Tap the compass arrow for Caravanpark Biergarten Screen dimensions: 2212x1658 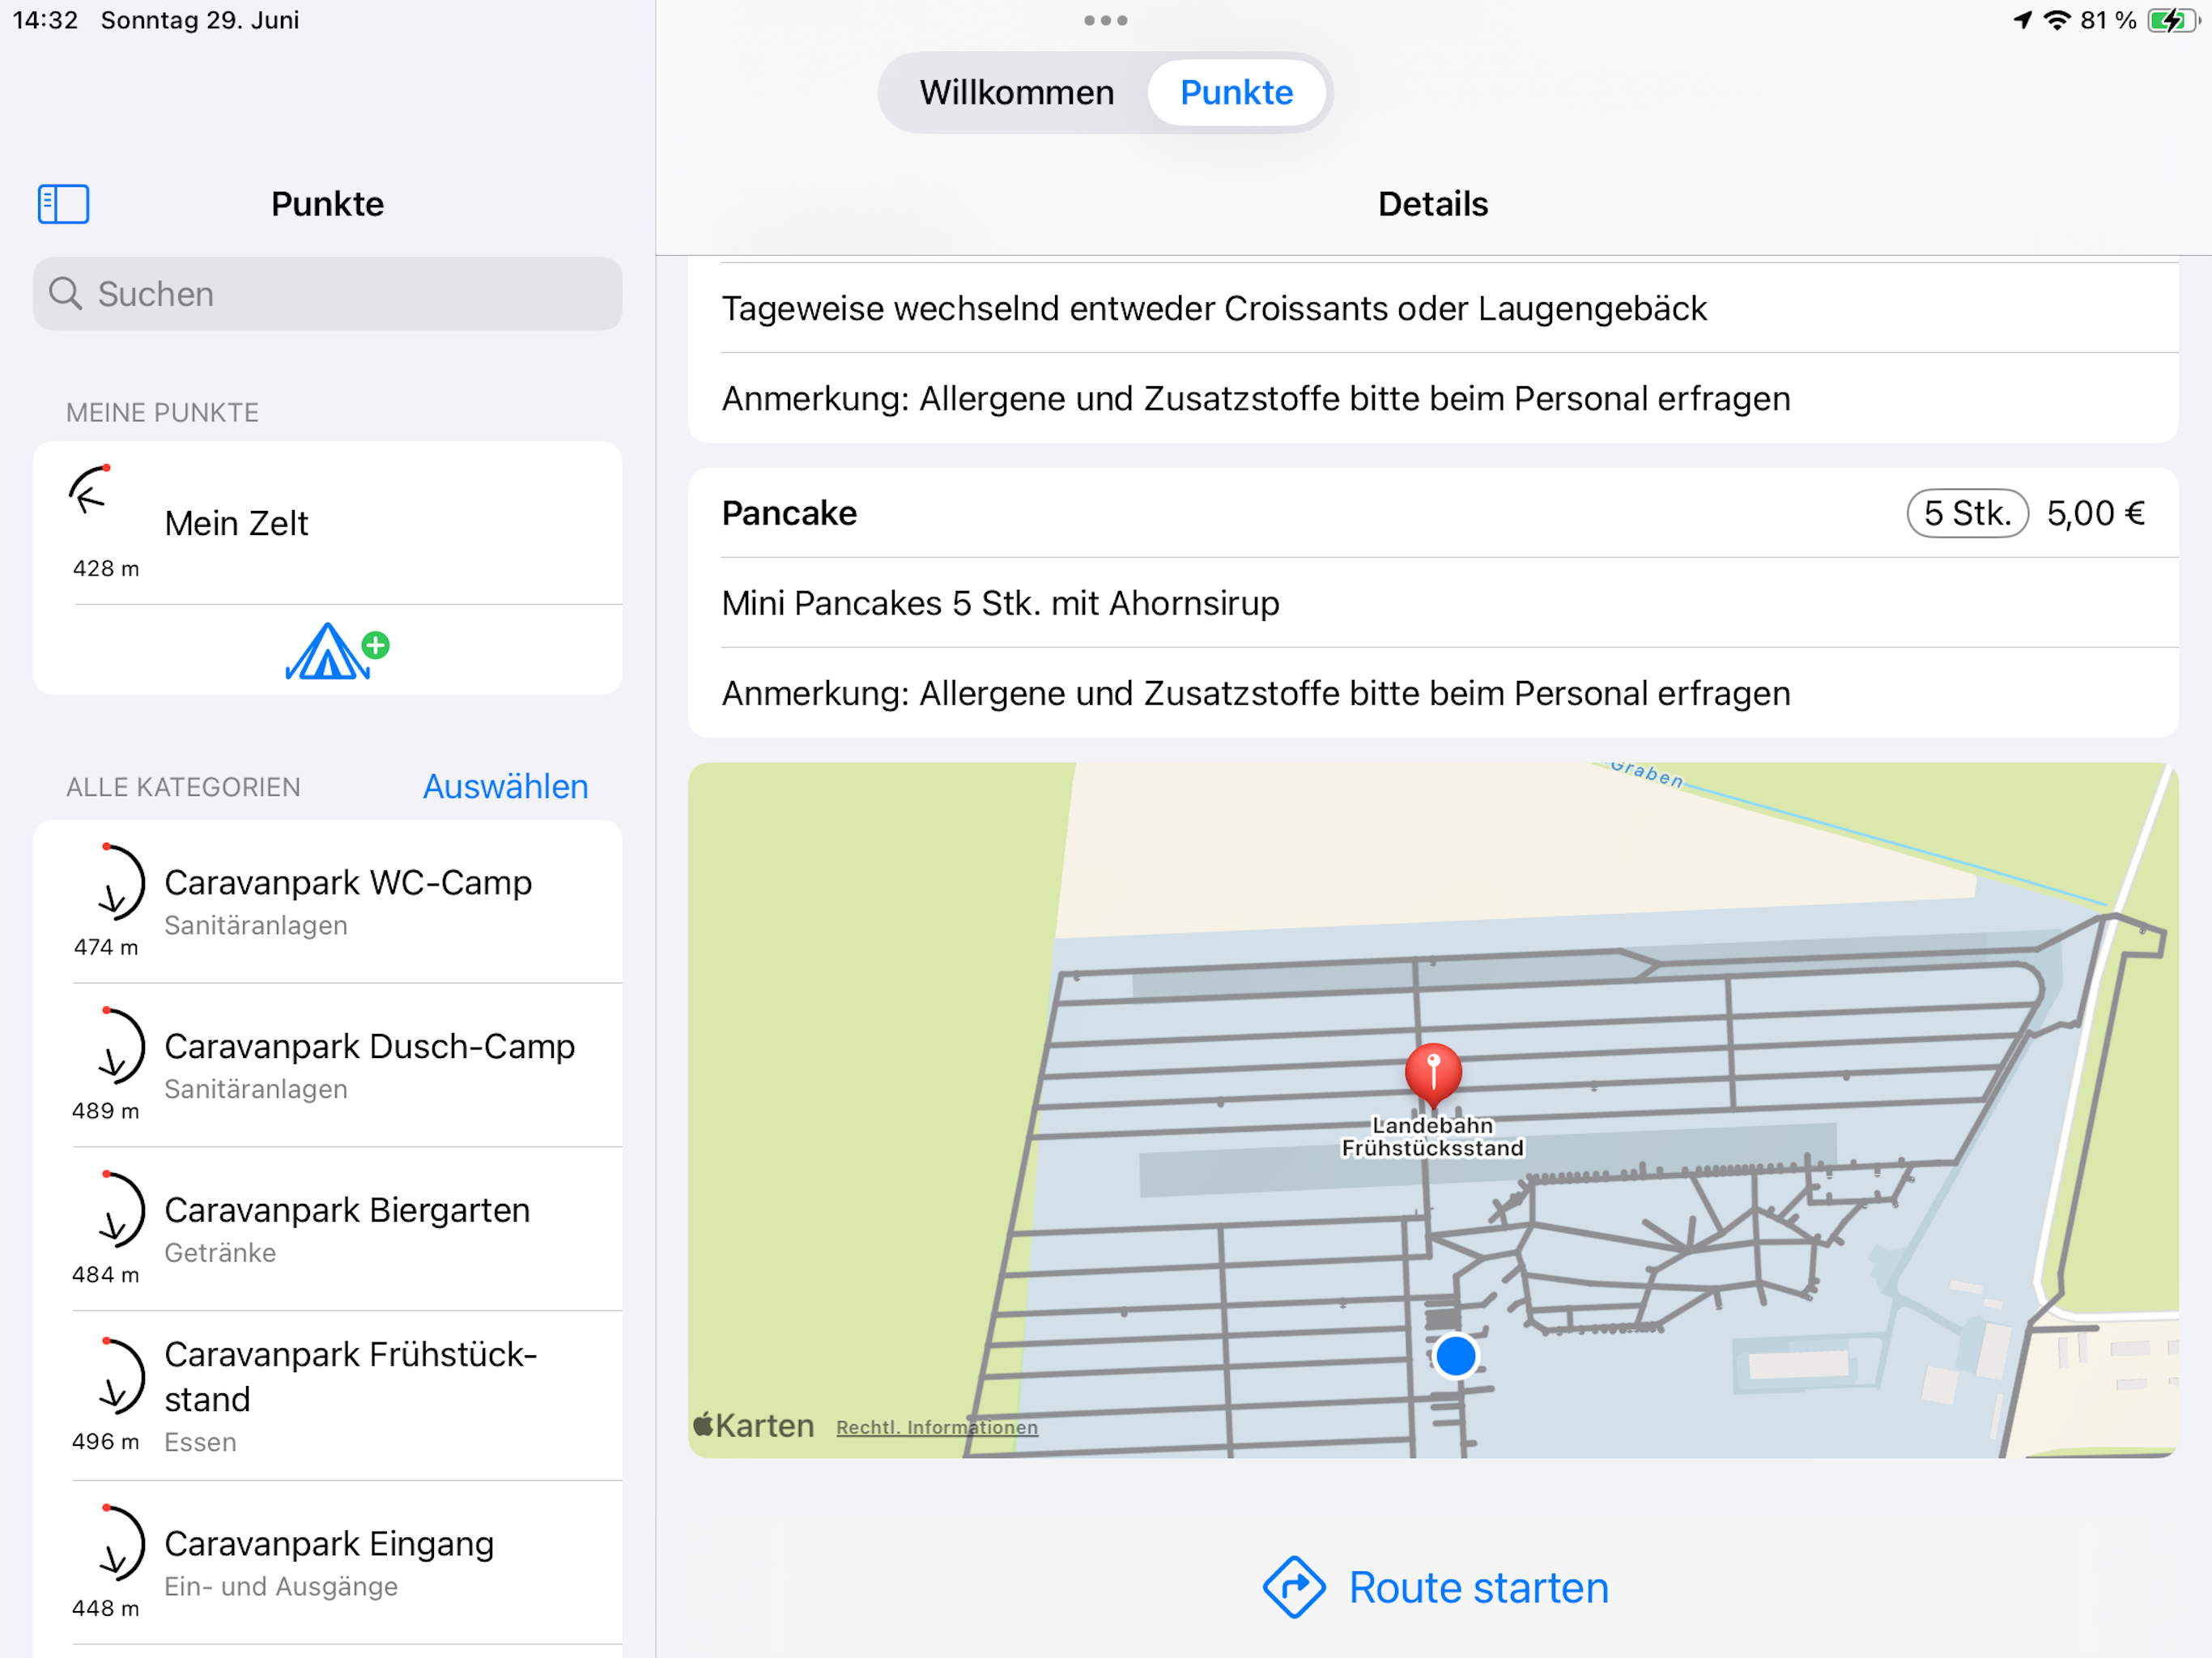121,1209
